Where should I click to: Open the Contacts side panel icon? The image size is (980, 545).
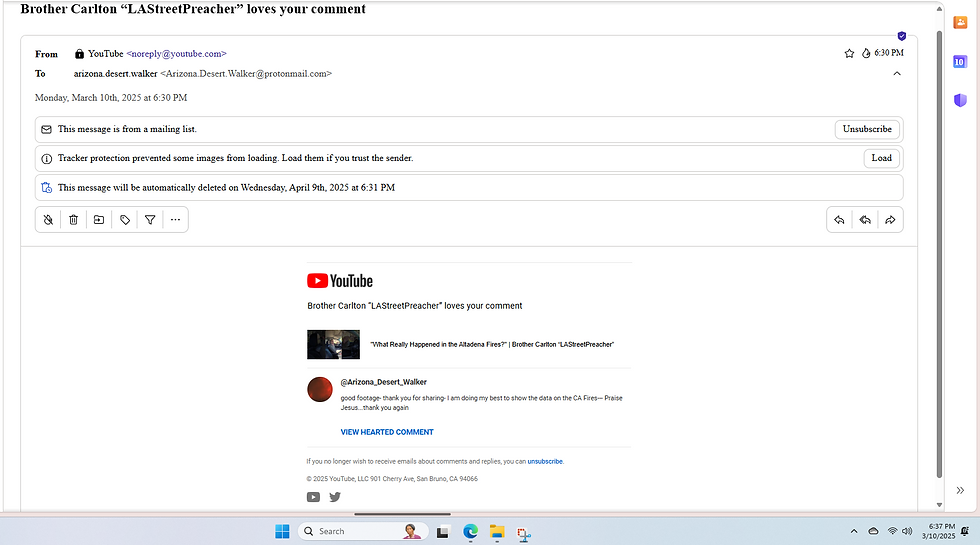(x=960, y=22)
